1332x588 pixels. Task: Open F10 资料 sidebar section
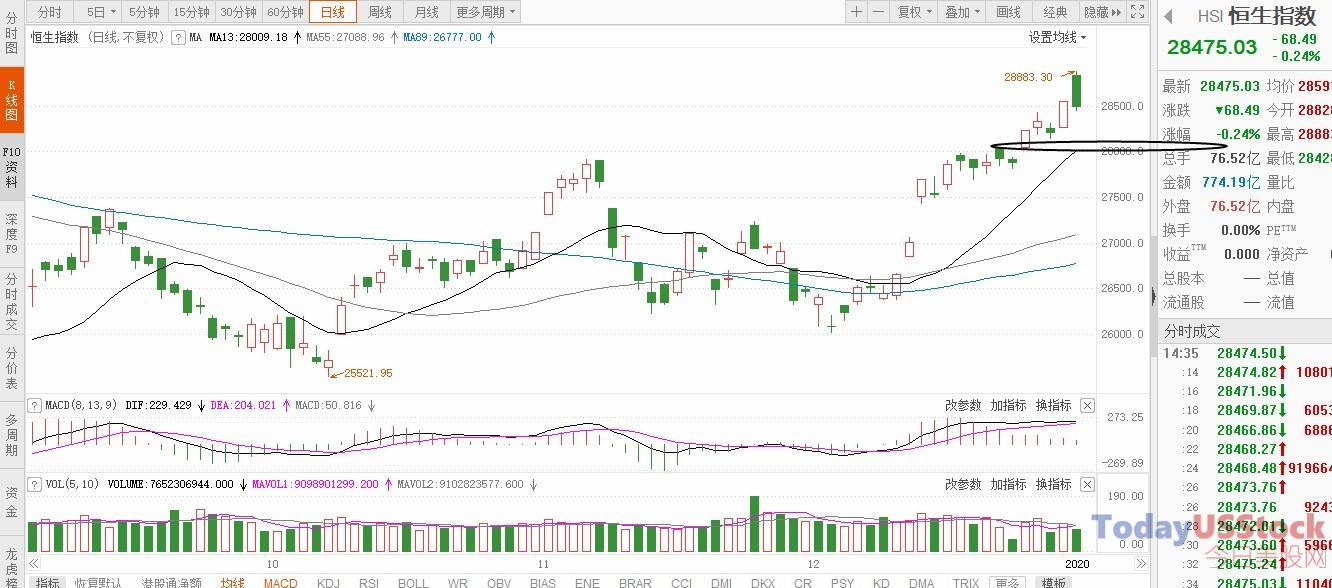point(12,167)
